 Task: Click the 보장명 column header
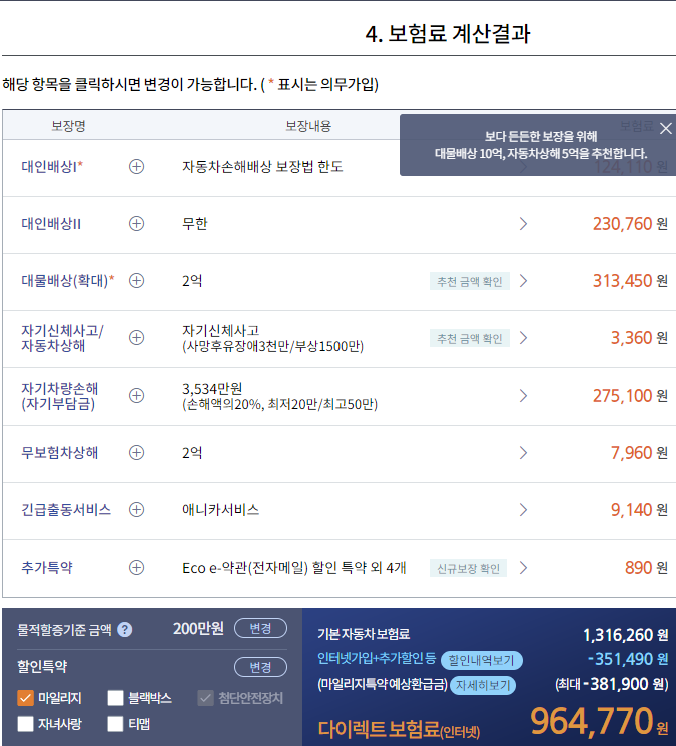[69, 126]
